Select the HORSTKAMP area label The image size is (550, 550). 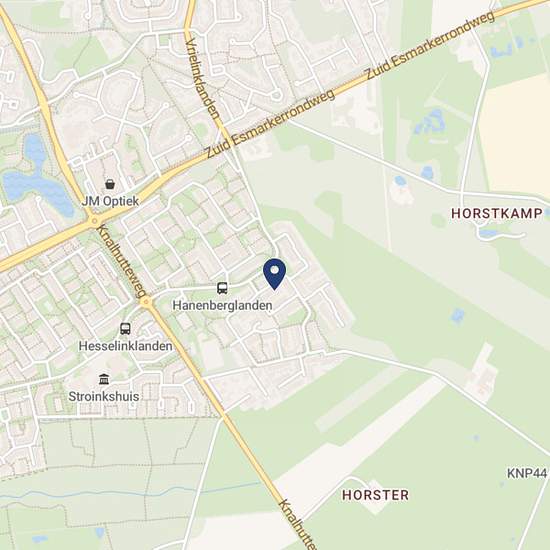(x=496, y=213)
